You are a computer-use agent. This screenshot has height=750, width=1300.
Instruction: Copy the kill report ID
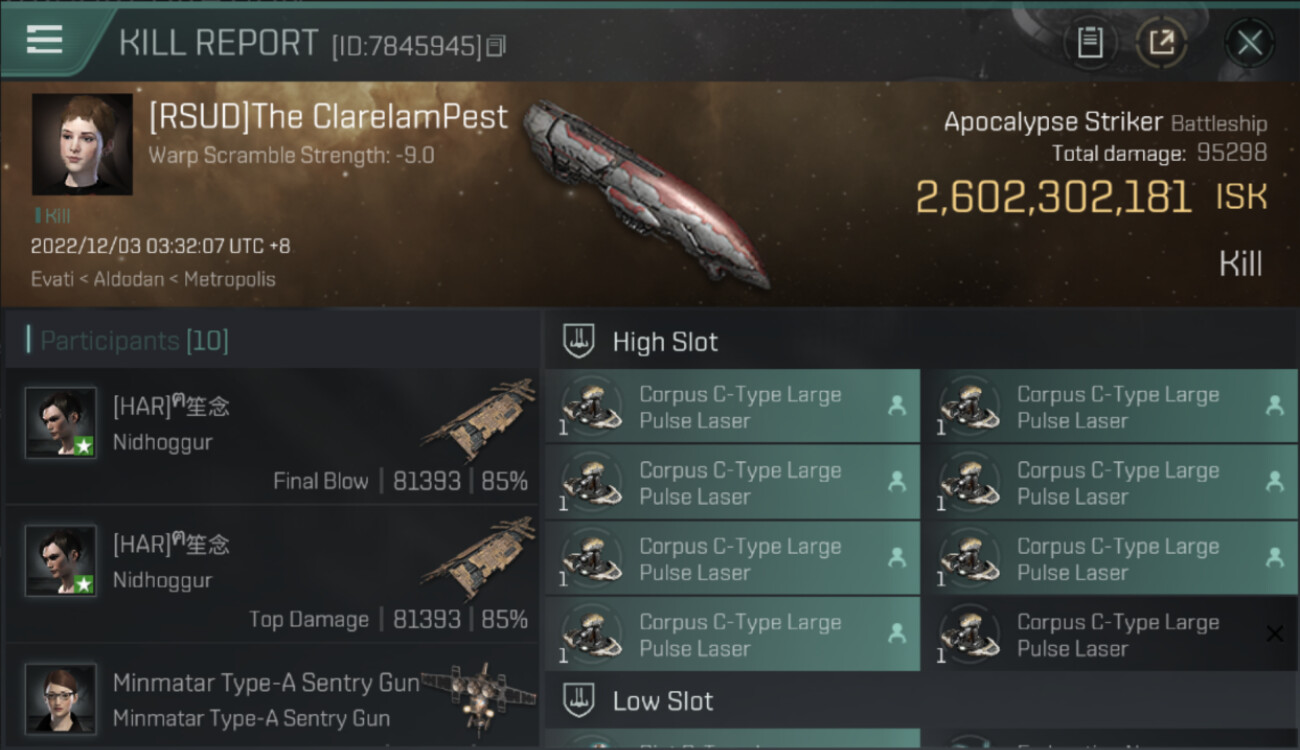coord(497,46)
